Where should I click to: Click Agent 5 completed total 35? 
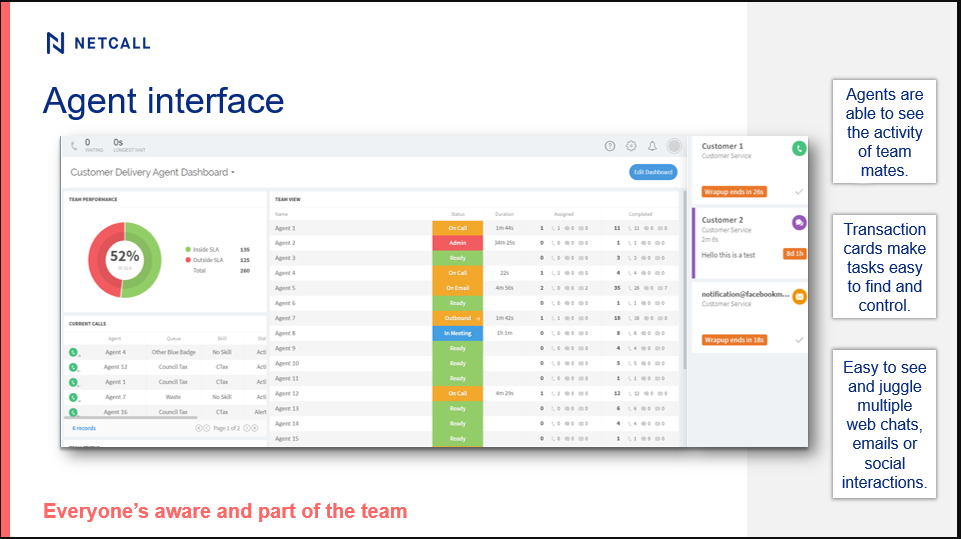617,288
